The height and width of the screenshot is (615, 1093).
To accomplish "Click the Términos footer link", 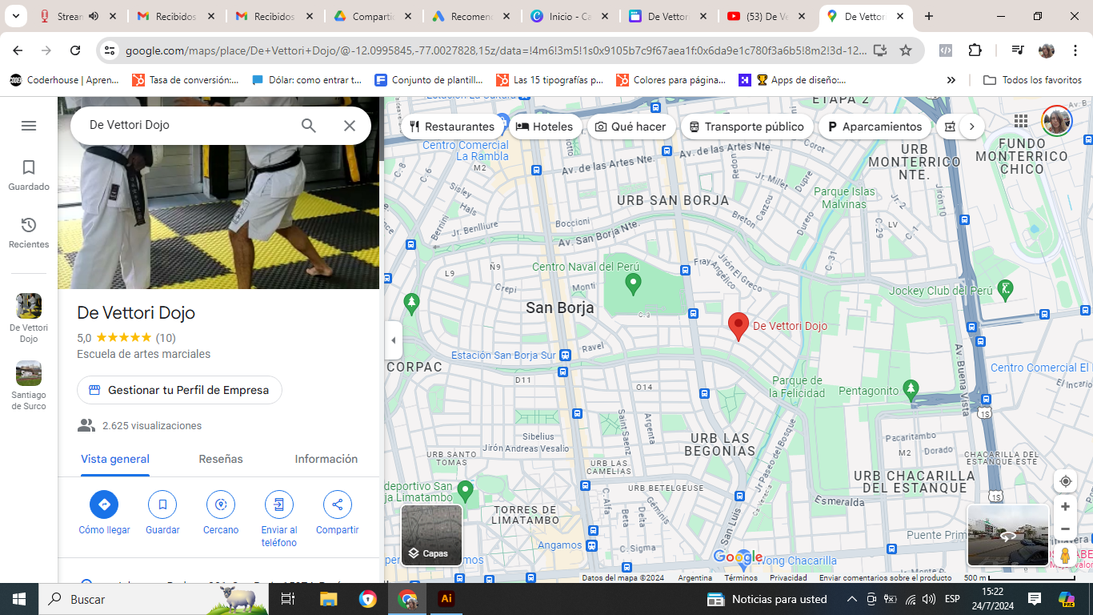I will [740, 578].
